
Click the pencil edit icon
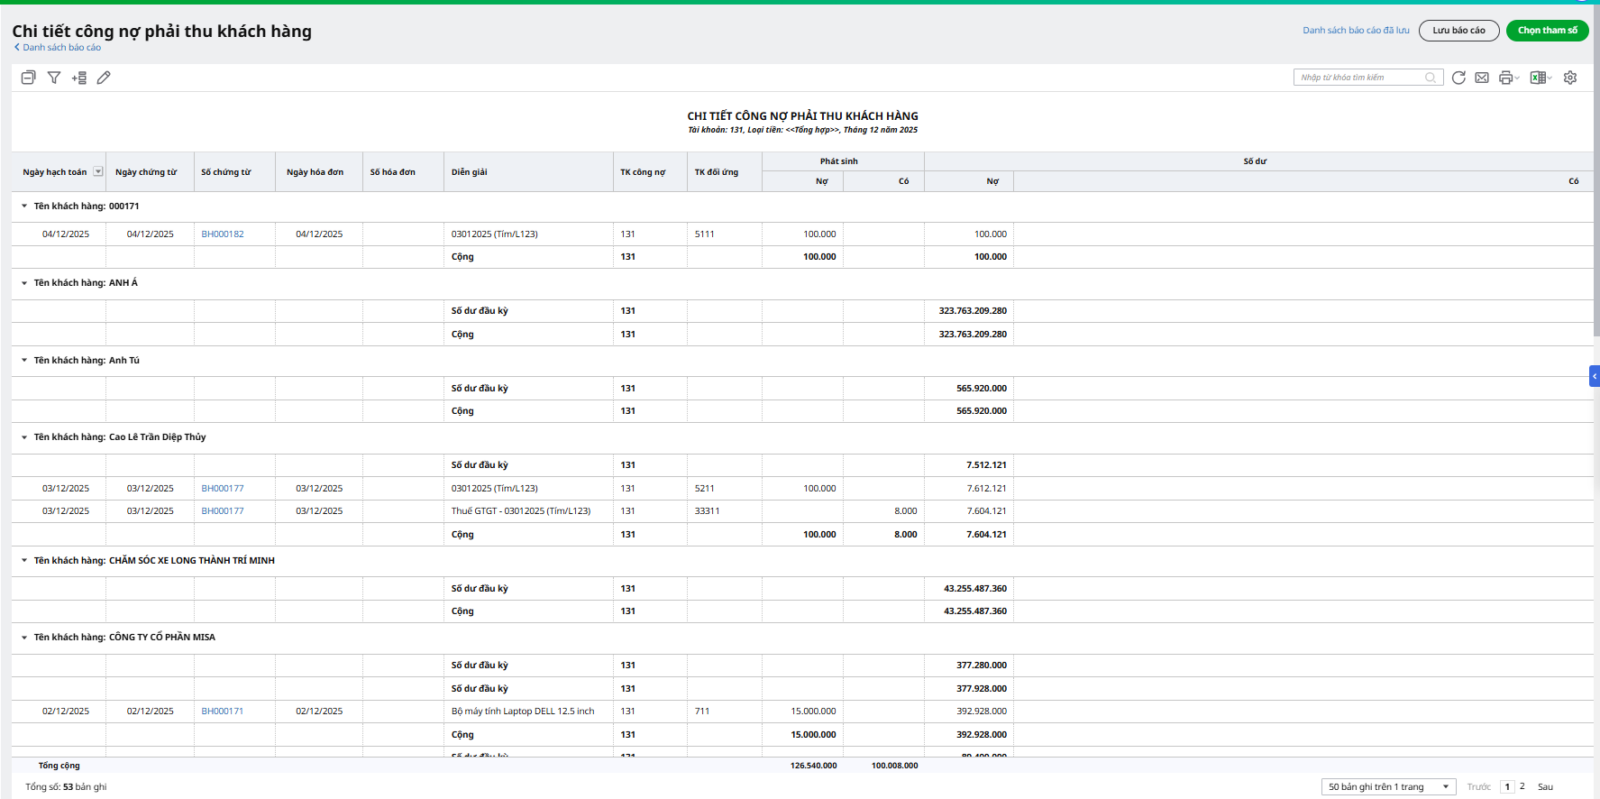coord(104,77)
